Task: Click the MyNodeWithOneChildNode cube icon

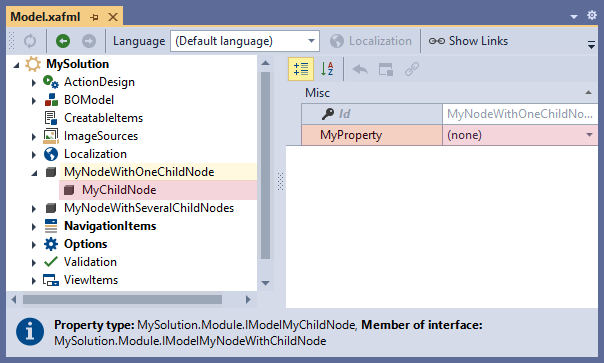Action: (x=51, y=172)
